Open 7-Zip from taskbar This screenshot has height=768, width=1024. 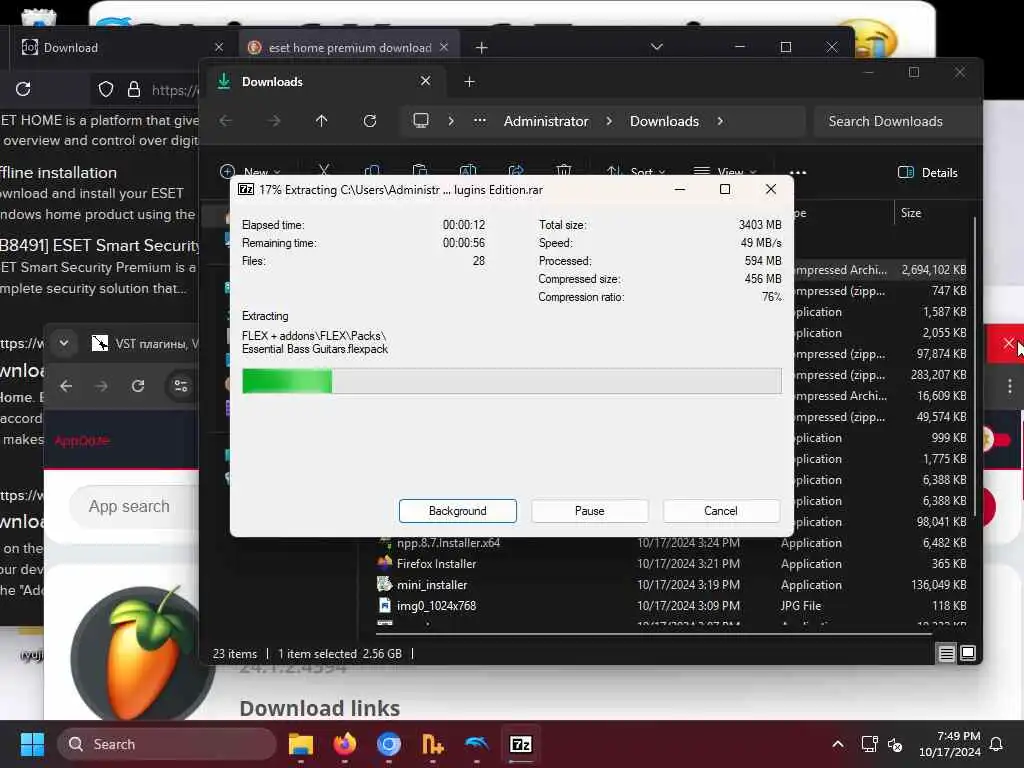(520, 744)
